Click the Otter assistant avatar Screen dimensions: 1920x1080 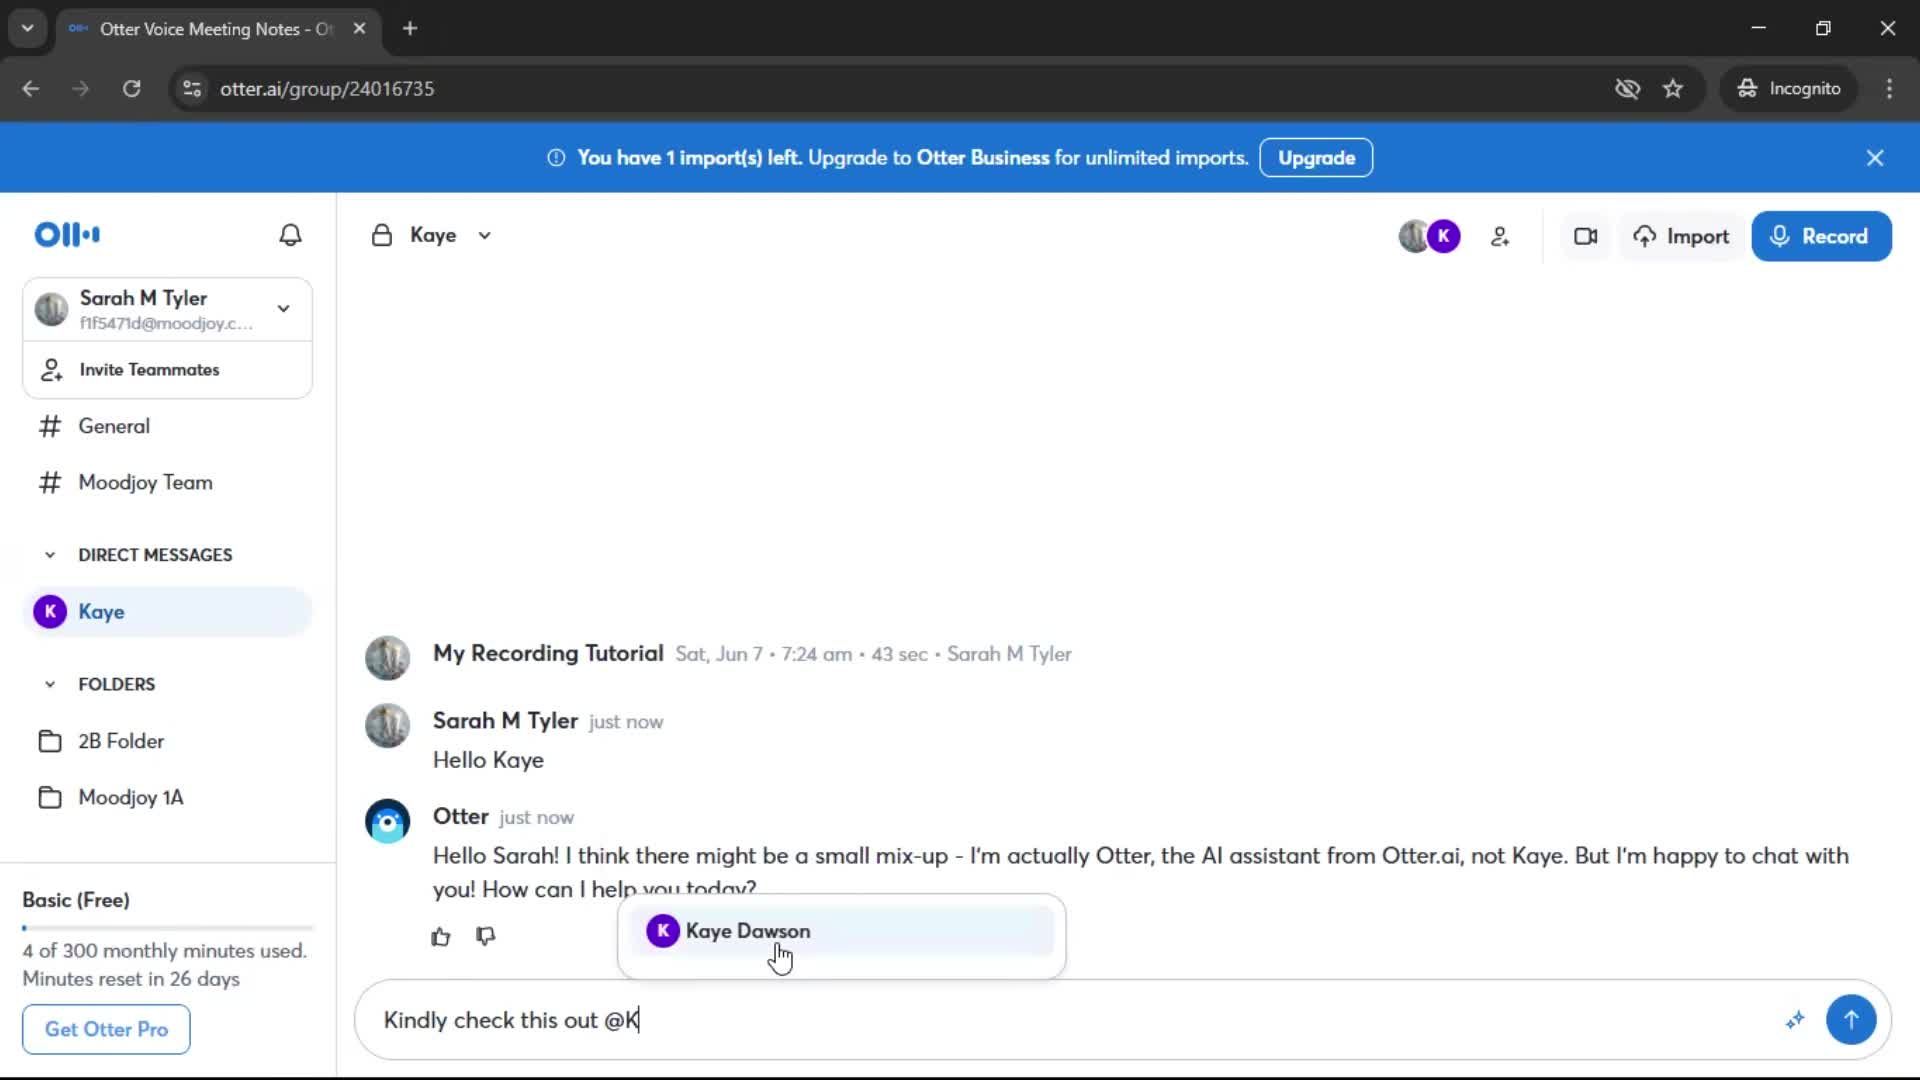pyautogui.click(x=388, y=822)
